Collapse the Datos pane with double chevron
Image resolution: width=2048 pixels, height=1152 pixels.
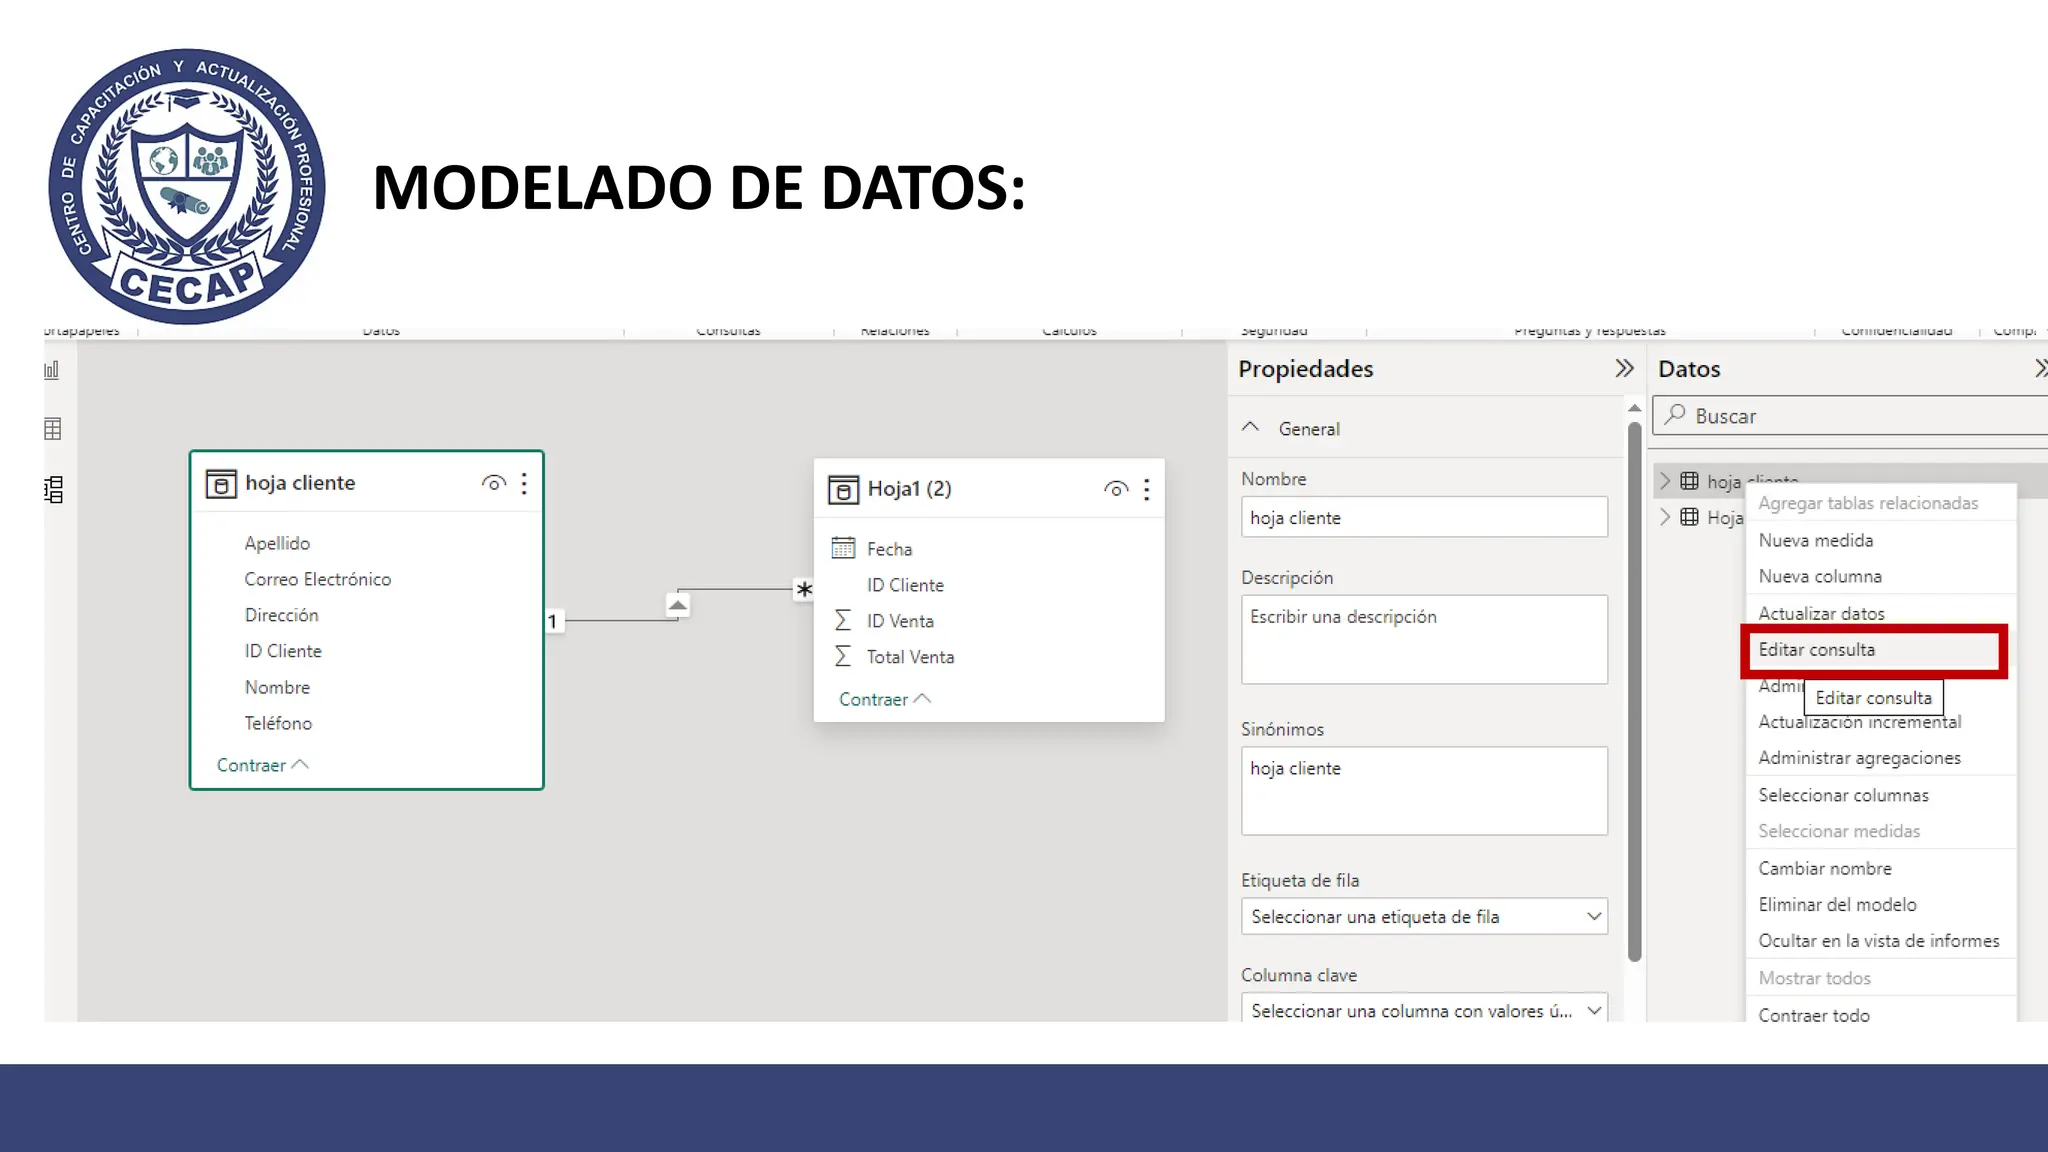2040,369
